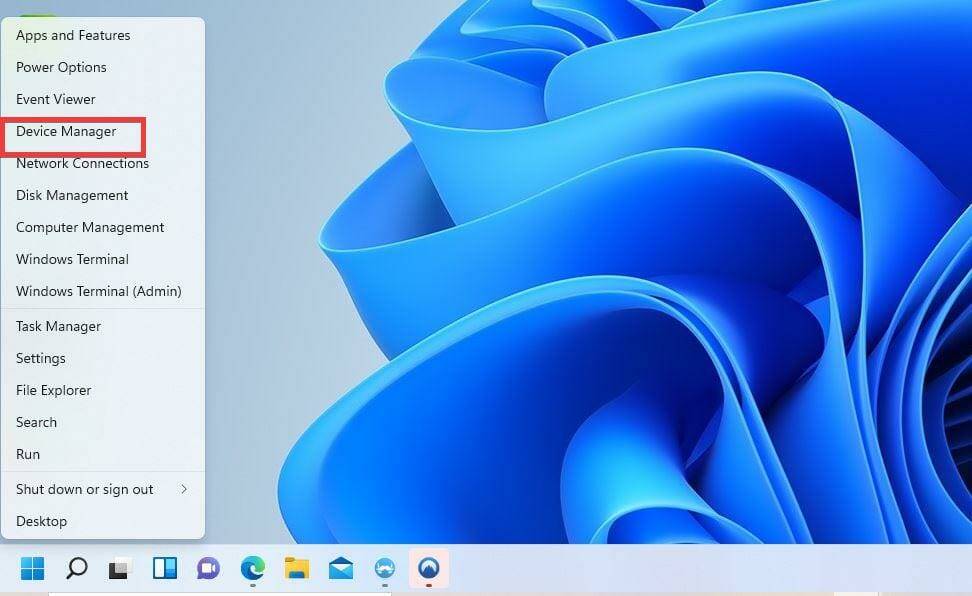Open the Start menu
972x596 pixels.
32,568
